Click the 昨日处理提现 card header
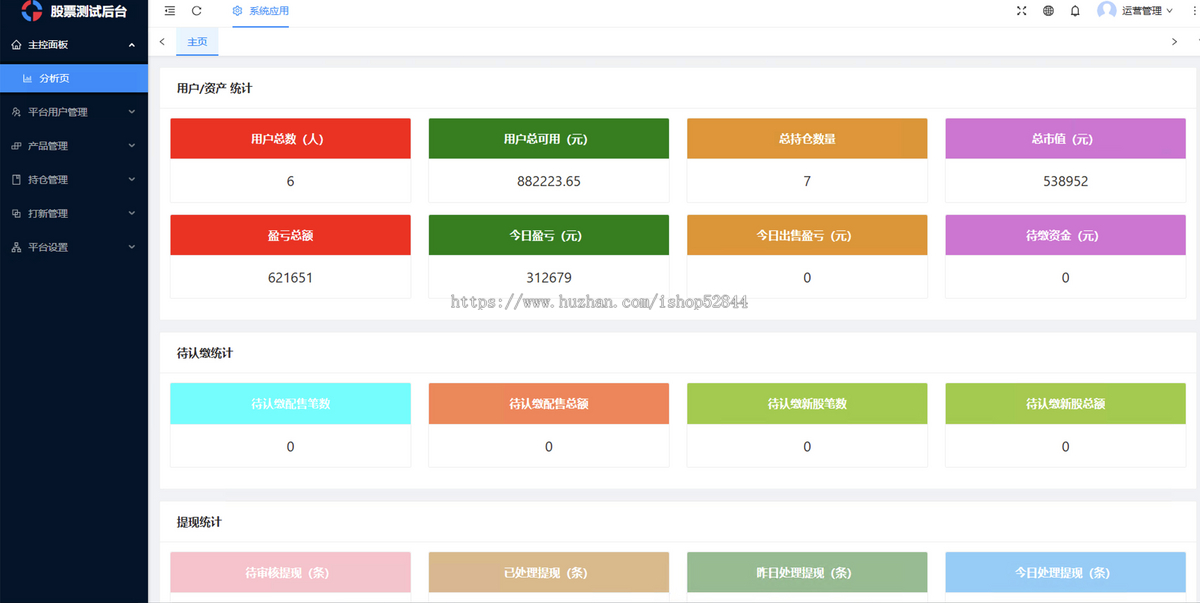 tap(807, 573)
